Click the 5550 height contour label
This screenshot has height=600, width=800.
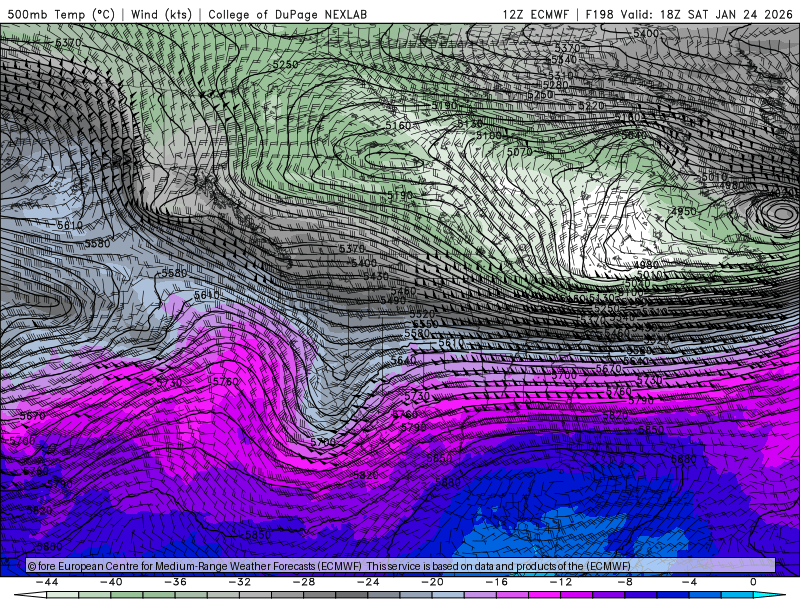[x=425, y=324]
